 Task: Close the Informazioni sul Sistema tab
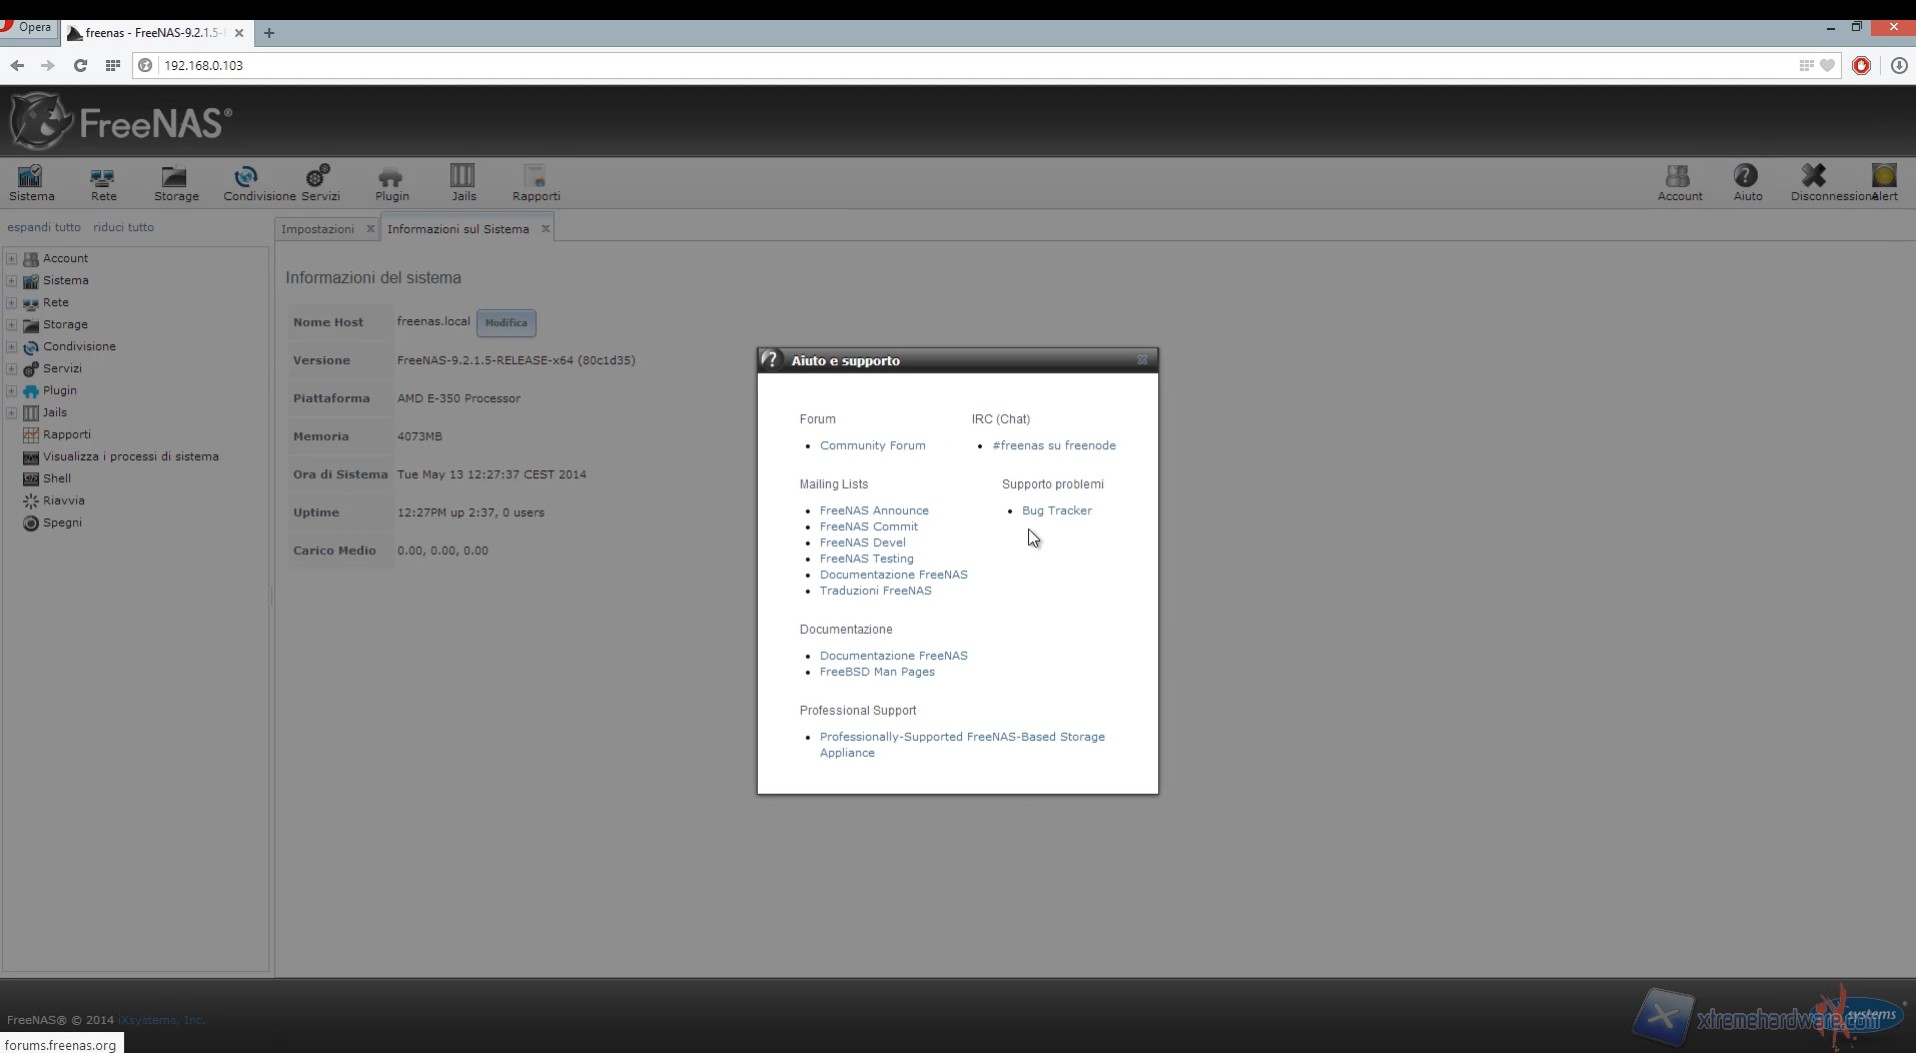click(545, 229)
